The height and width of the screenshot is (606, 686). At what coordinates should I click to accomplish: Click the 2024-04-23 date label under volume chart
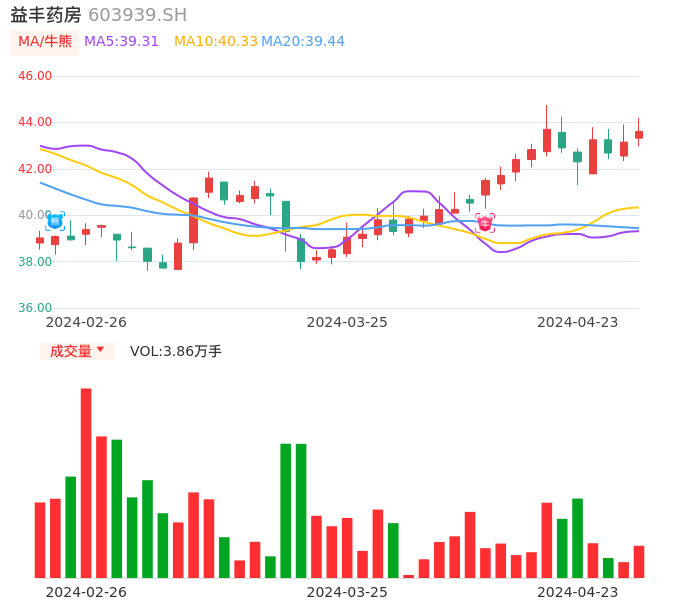578,592
